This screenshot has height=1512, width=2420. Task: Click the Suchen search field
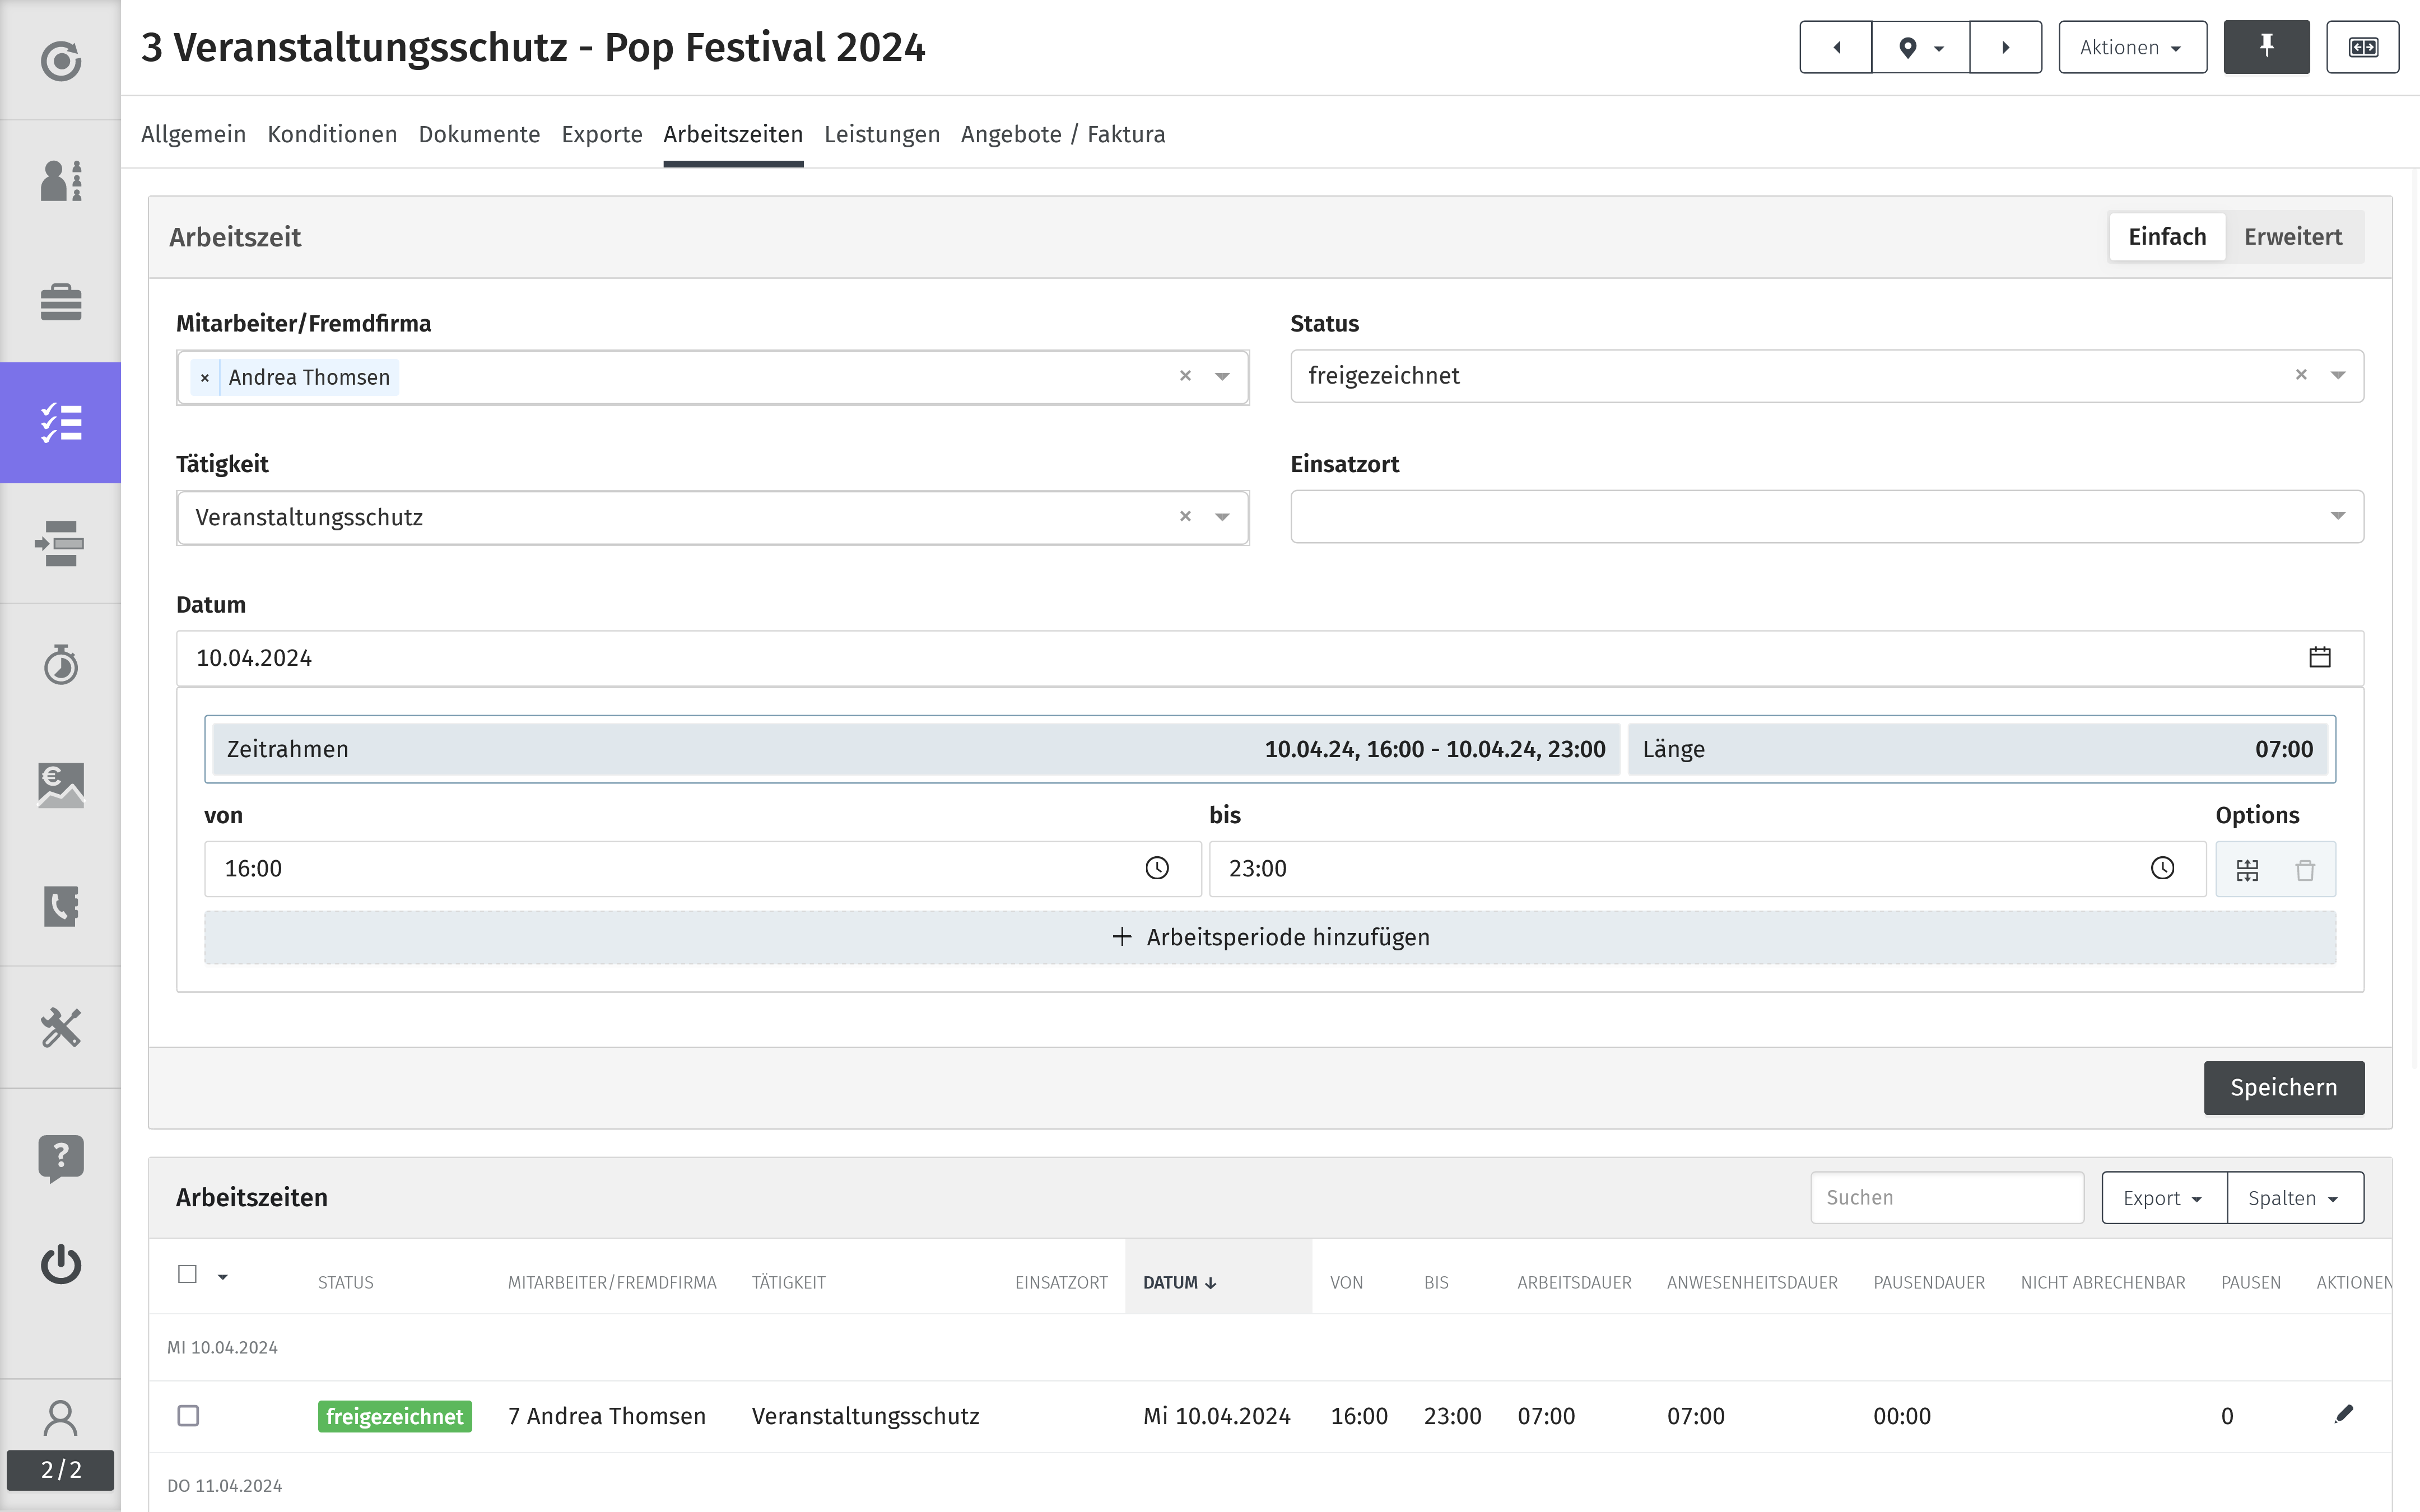(1947, 1198)
